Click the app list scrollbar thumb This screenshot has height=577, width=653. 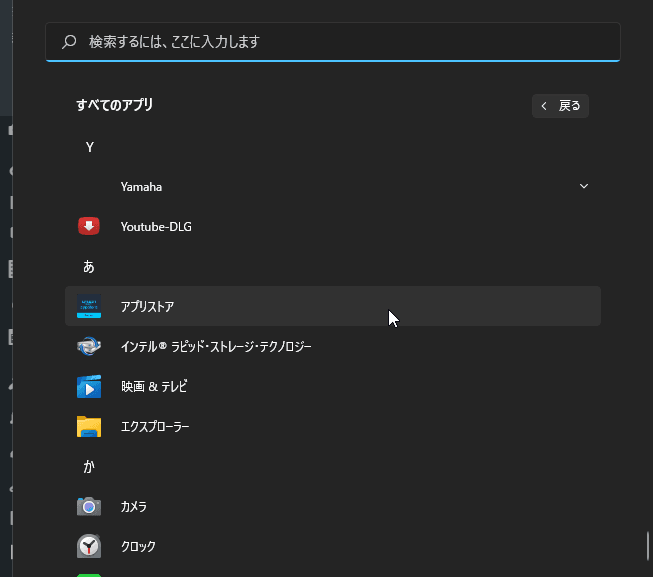point(648,548)
